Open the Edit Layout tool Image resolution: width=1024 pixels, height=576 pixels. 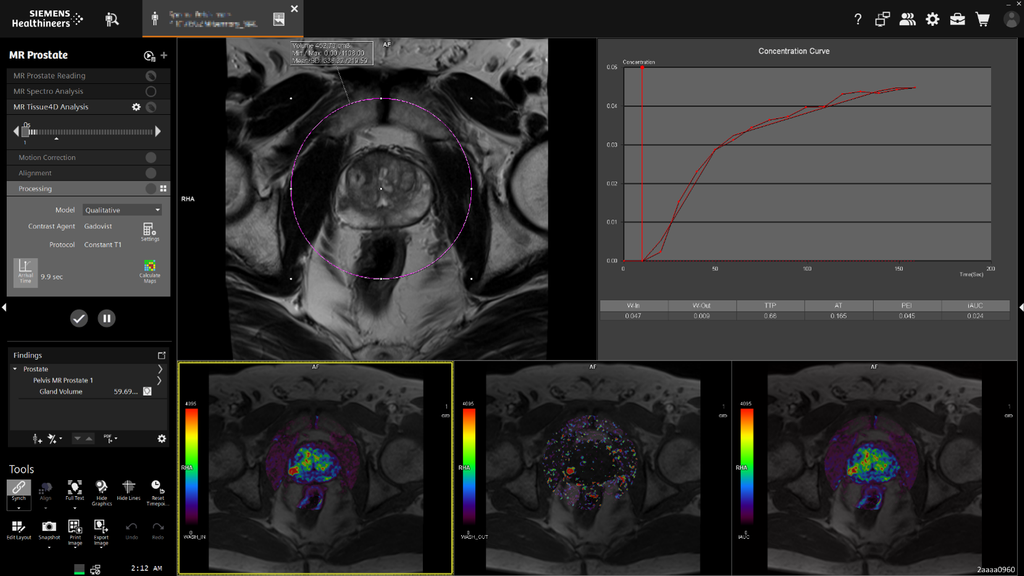(19, 526)
